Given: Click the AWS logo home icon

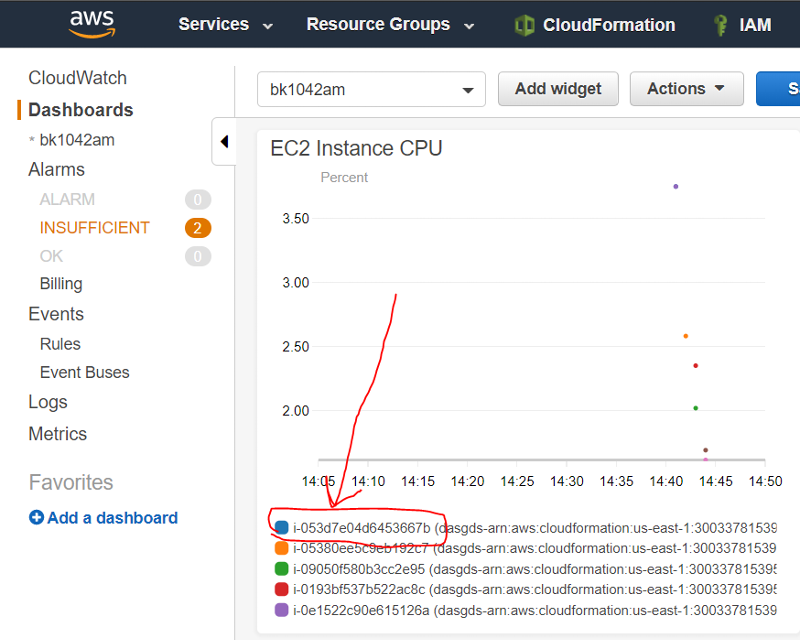Looking at the screenshot, I should [x=92, y=23].
